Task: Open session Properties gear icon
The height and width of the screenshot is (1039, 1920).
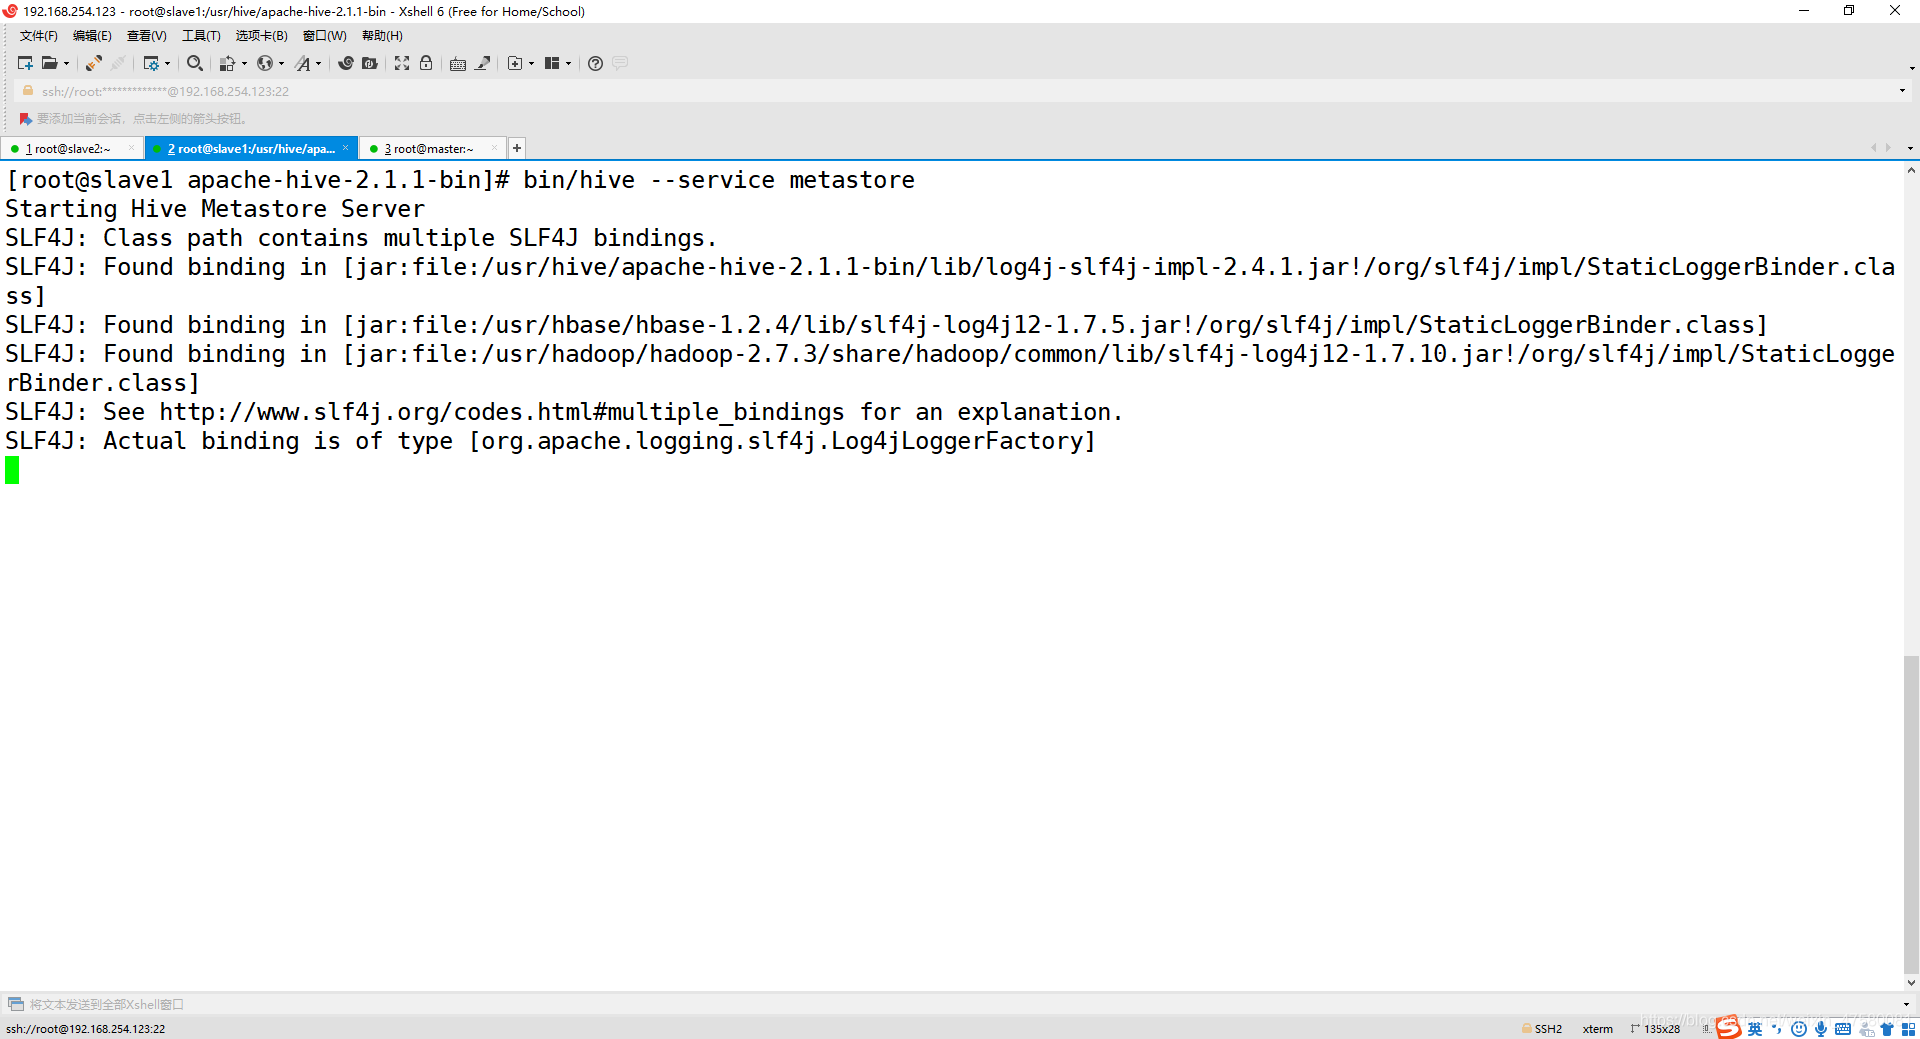Action: click(151, 63)
